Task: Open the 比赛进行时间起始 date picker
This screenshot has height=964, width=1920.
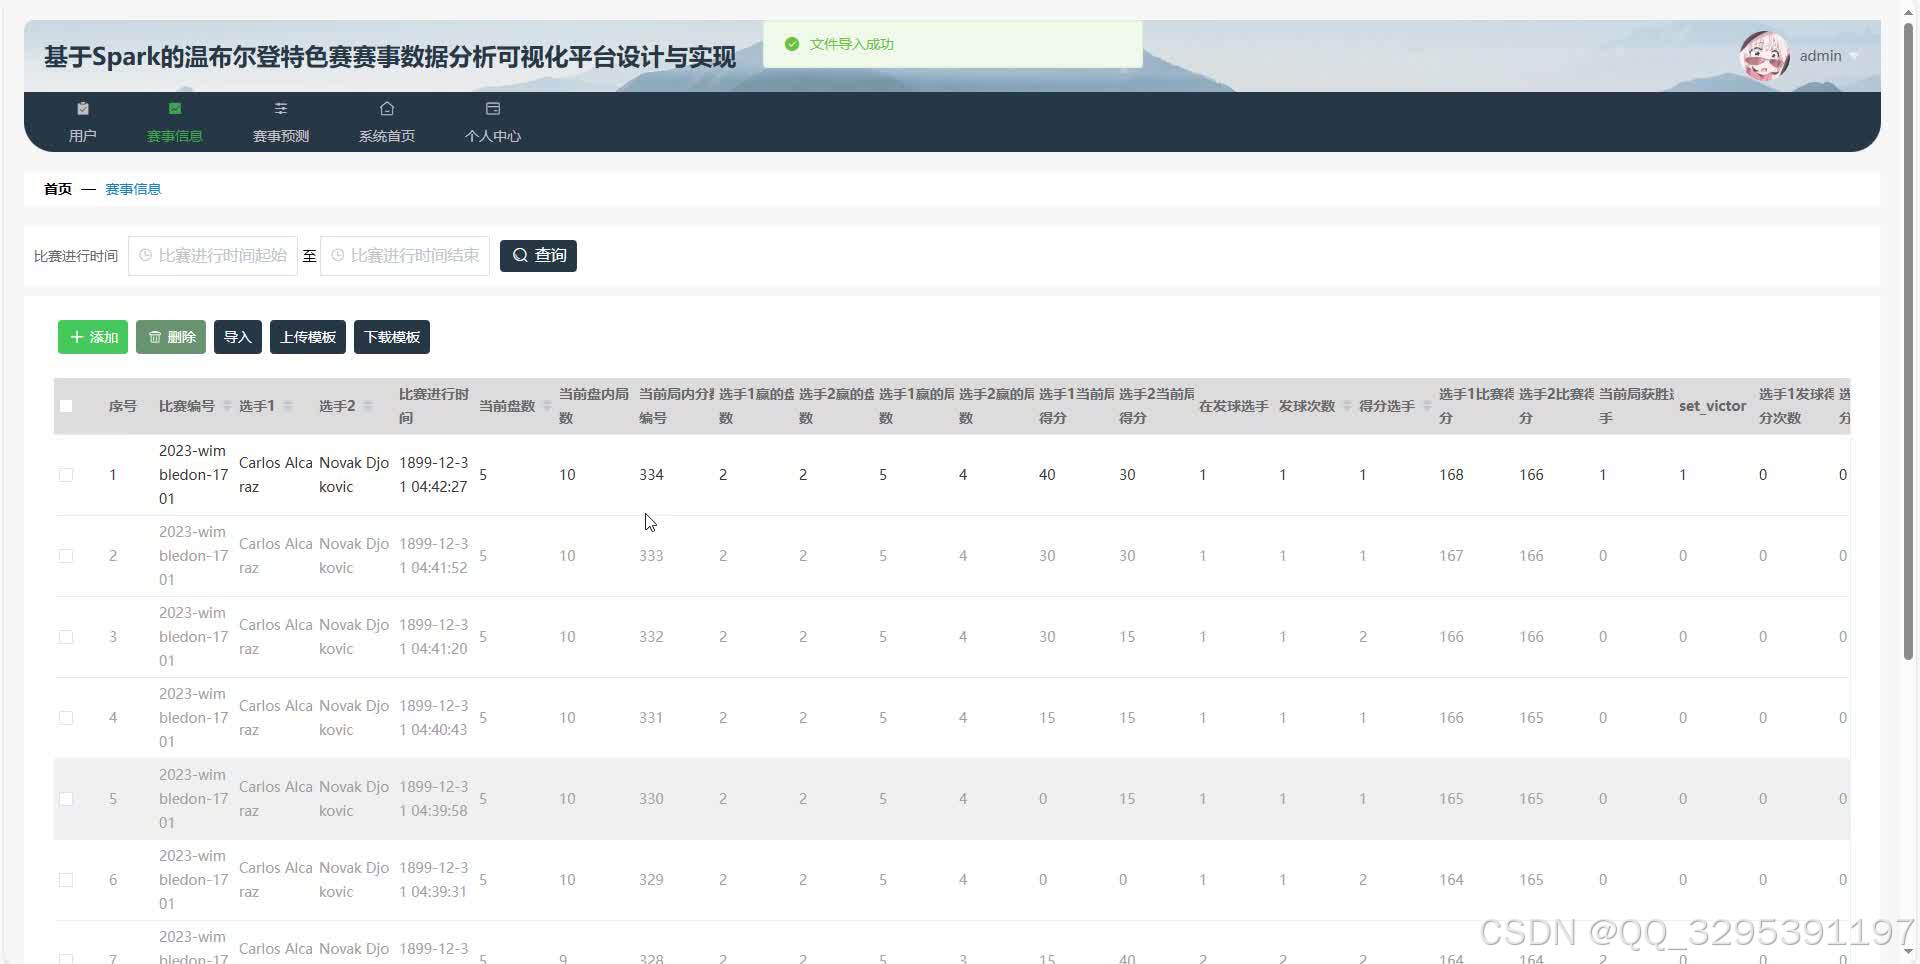Action: tap(213, 256)
